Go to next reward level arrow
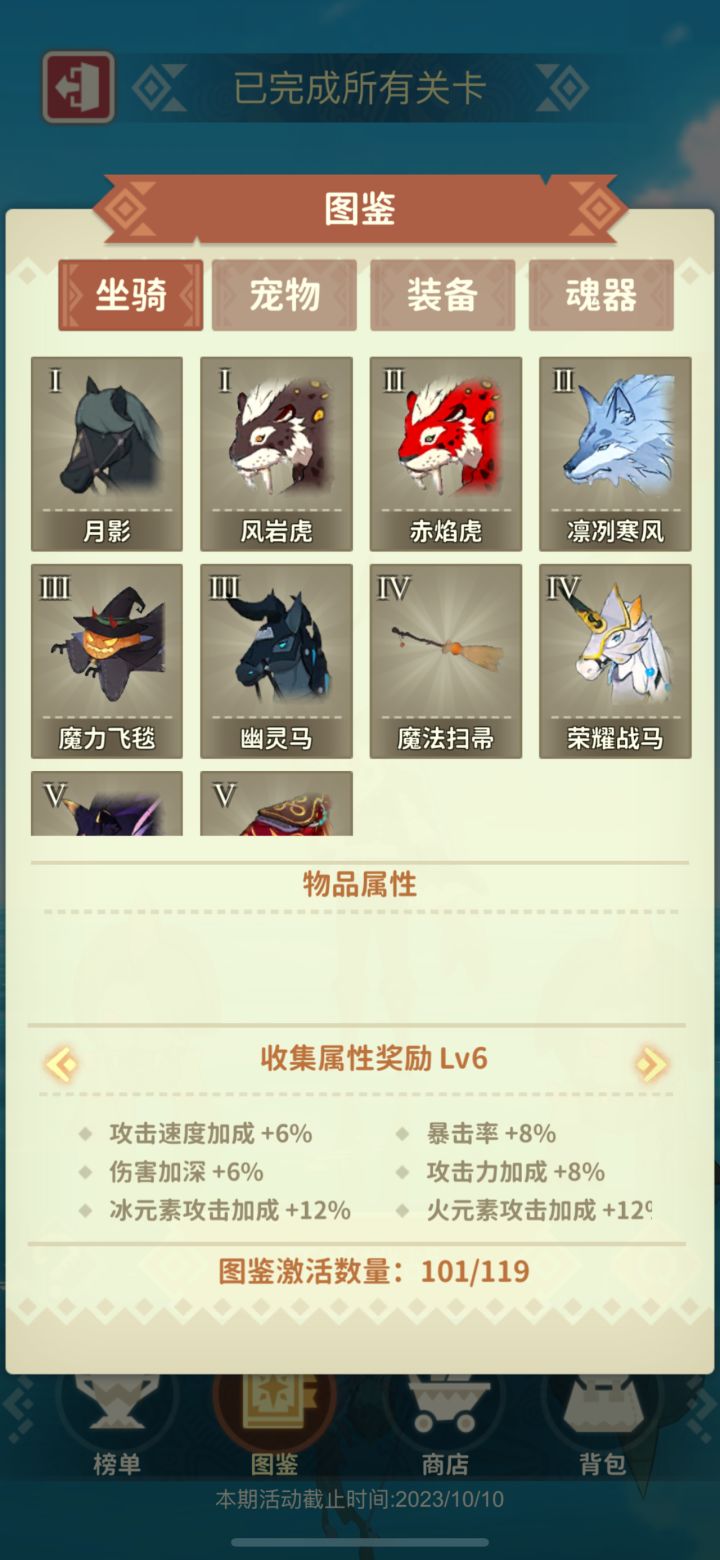This screenshot has height=1560, width=720. coord(651,1064)
